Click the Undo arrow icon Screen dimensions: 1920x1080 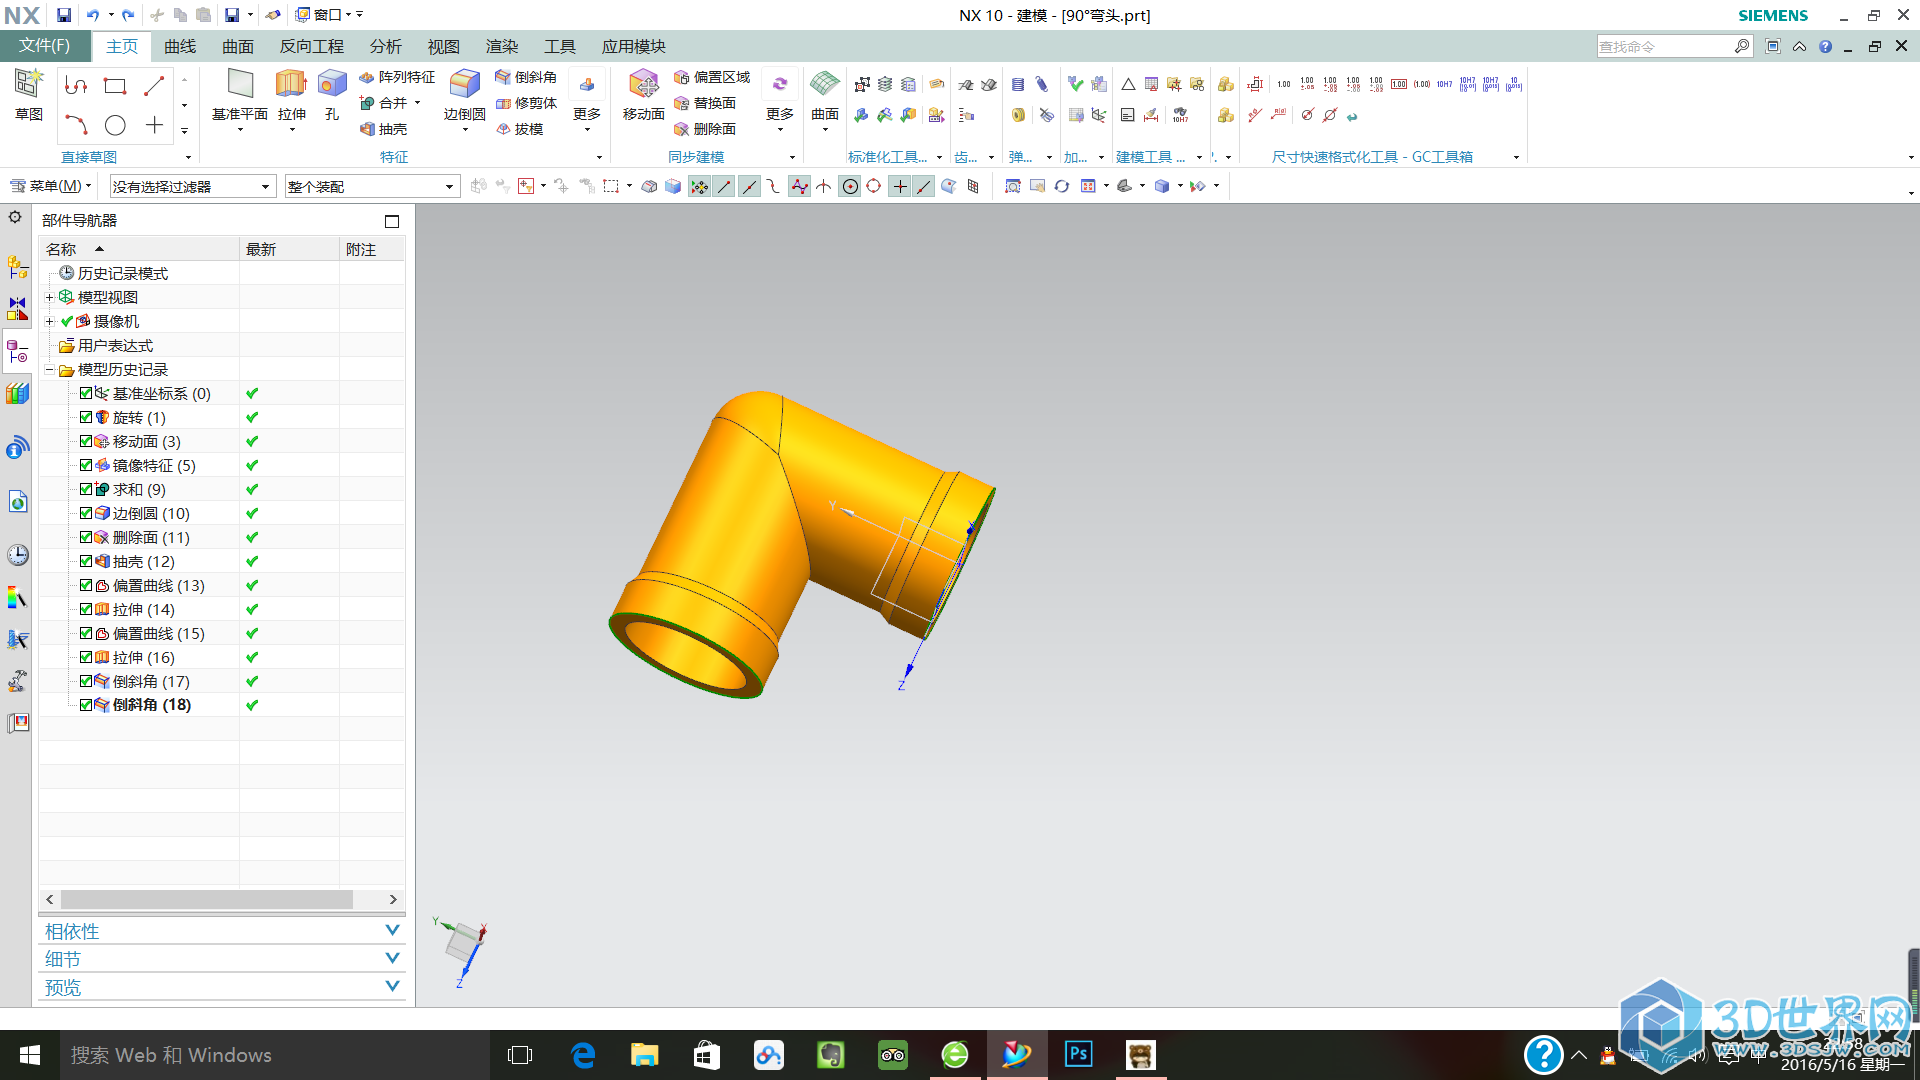point(92,15)
